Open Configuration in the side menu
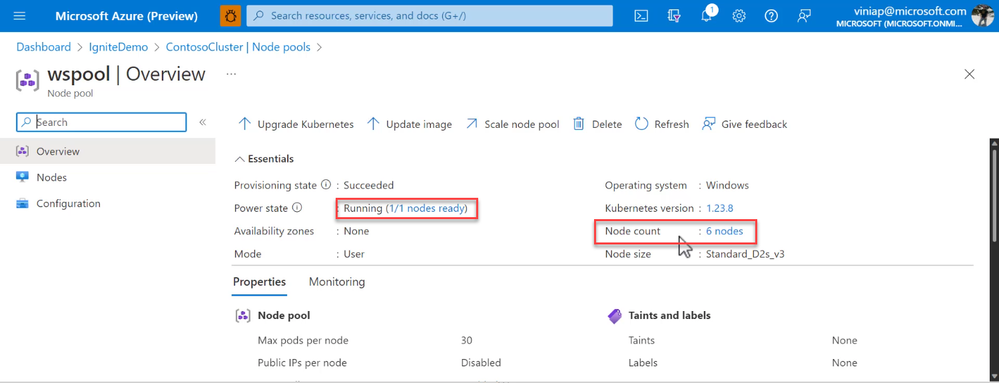Screen dimensions: 999x383 108,204
